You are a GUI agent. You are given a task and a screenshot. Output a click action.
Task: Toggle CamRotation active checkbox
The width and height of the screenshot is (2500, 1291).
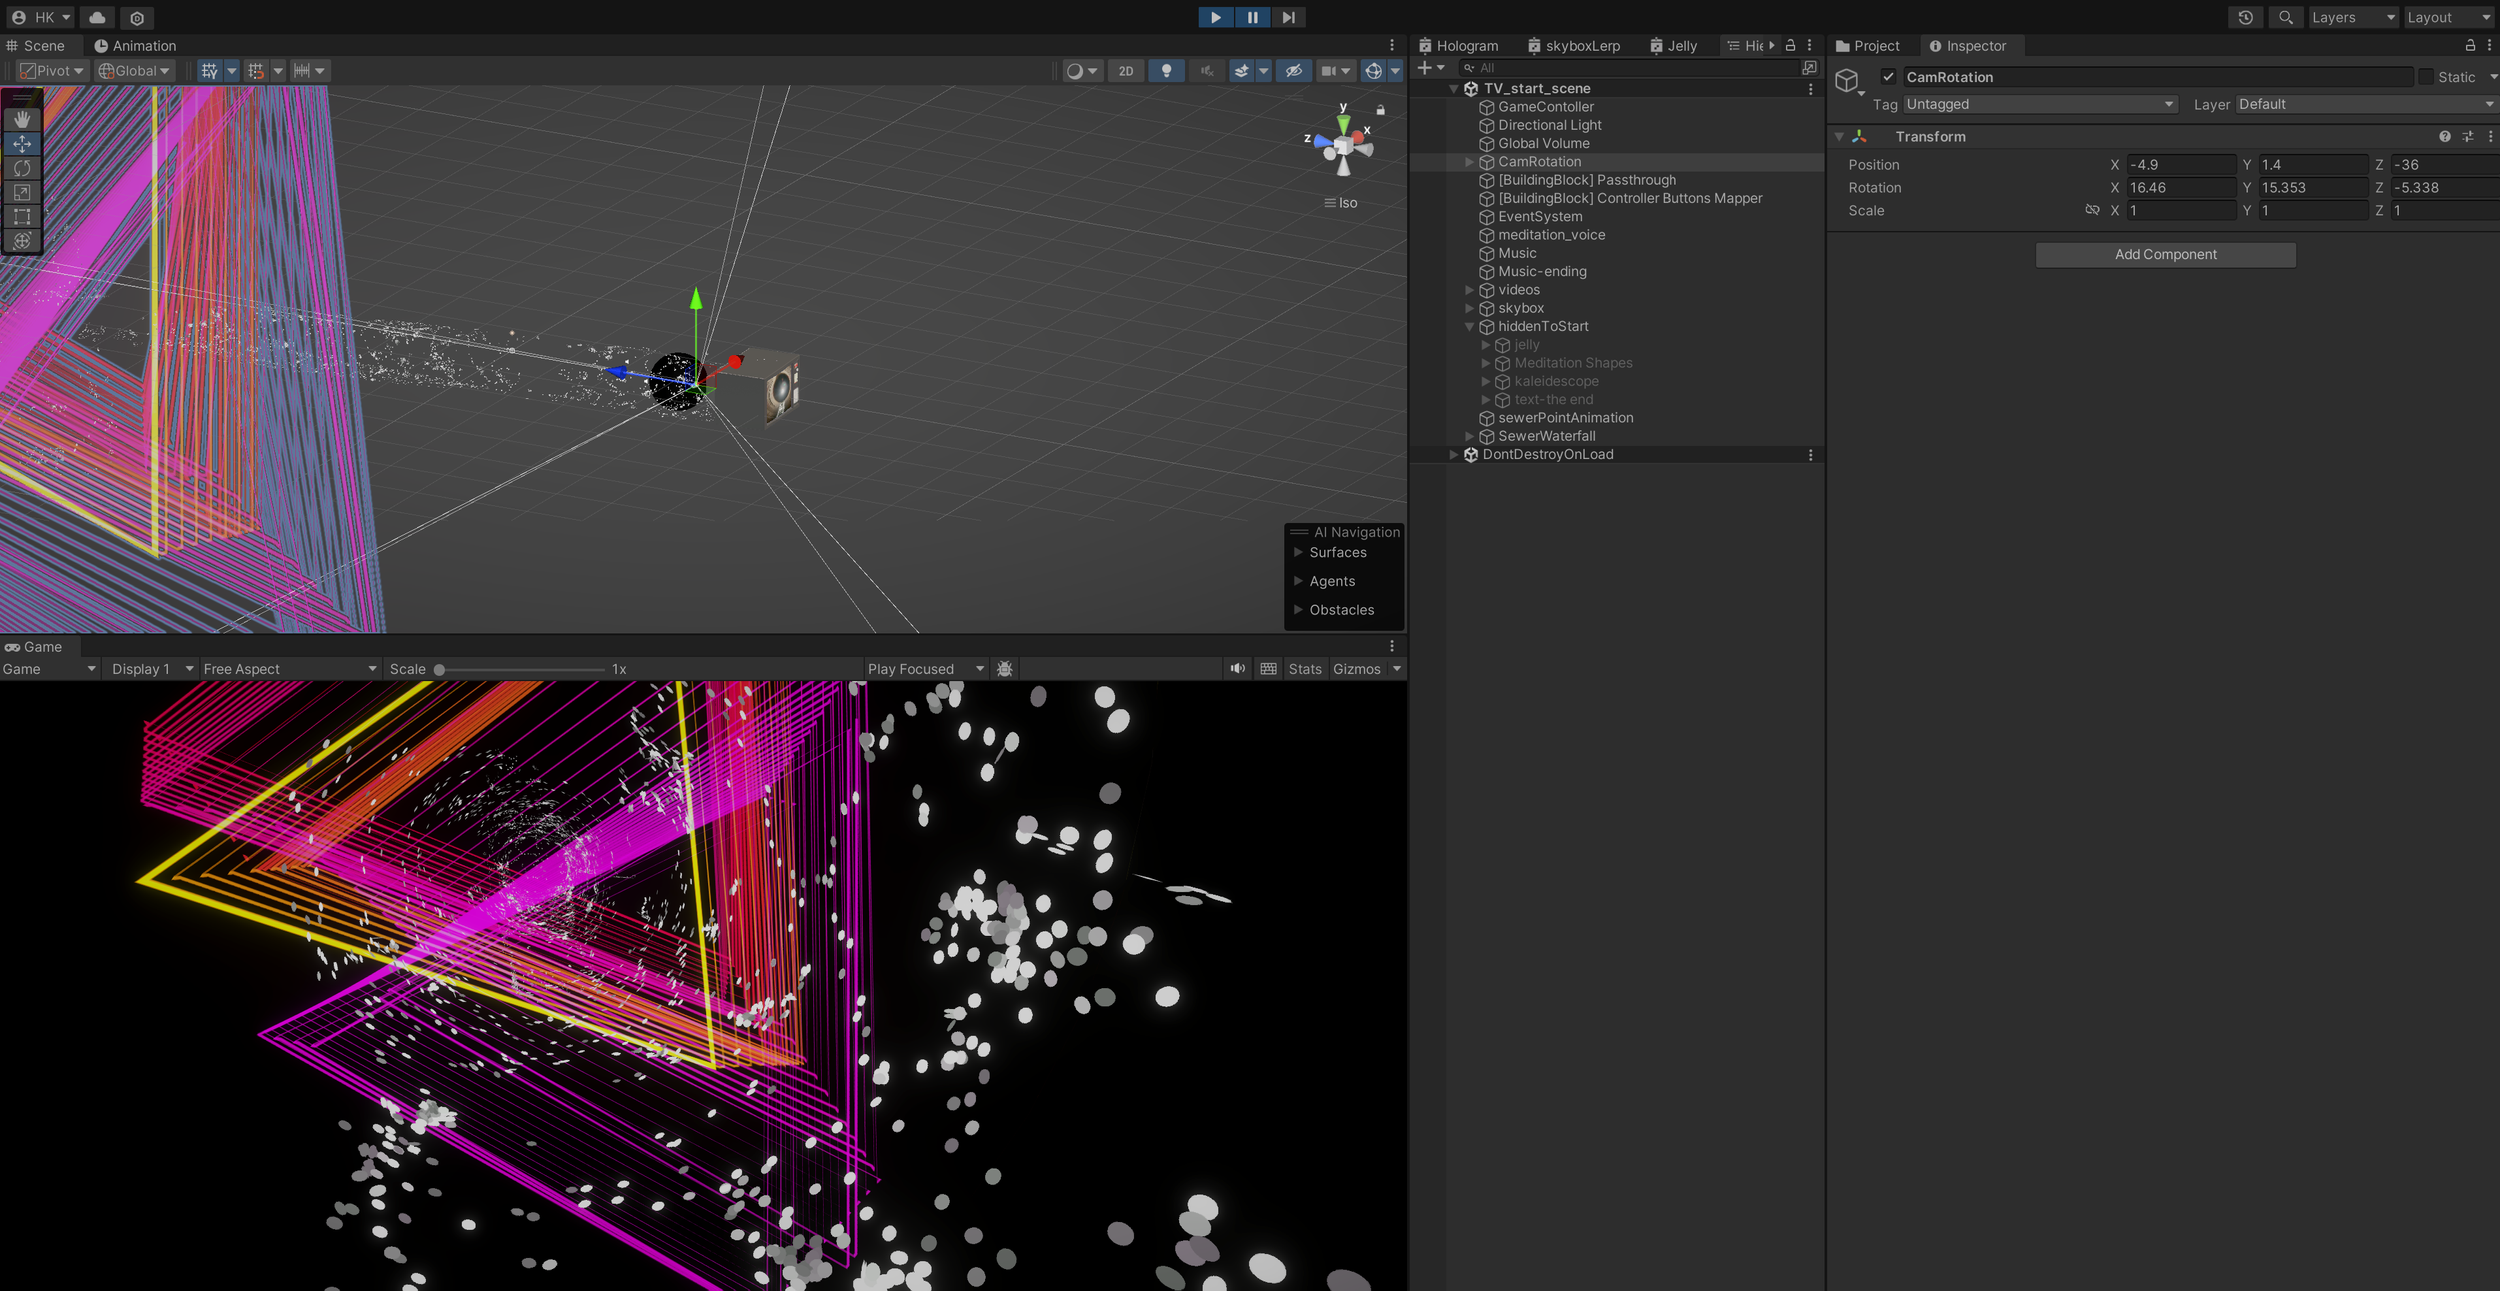tap(1888, 77)
